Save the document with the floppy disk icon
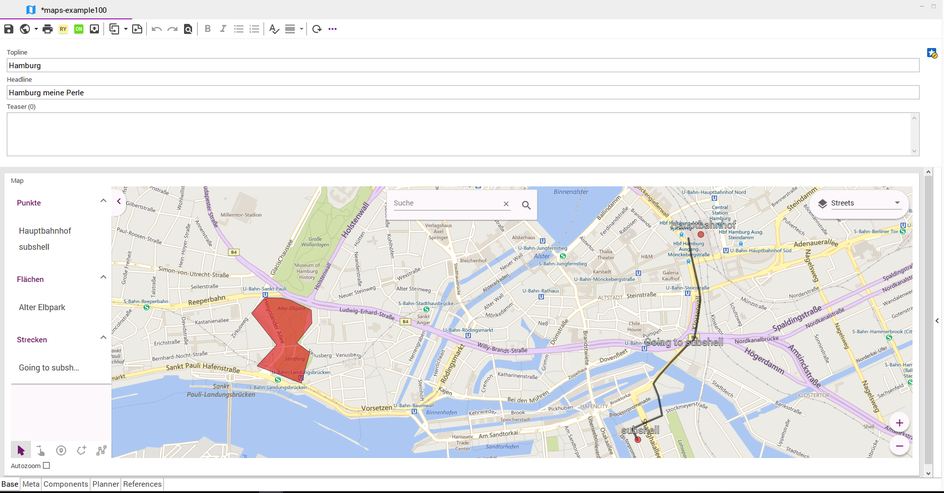The width and height of the screenshot is (944, 493). (x=8, y=29)
